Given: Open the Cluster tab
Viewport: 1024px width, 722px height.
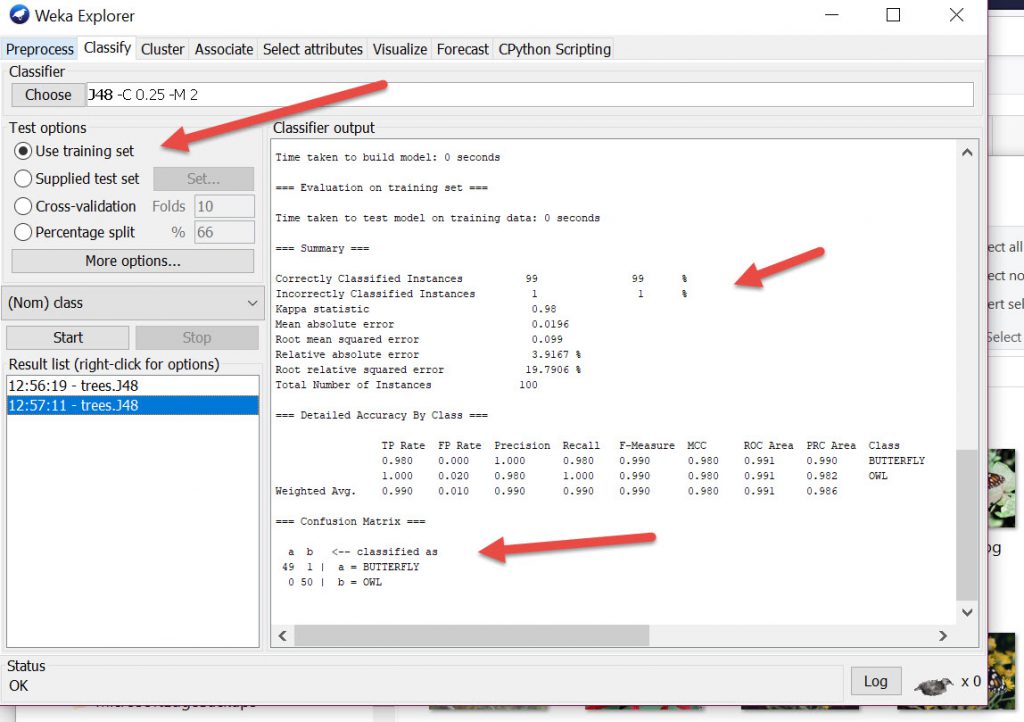Looking at the screenshot, I should pos(162,49).
